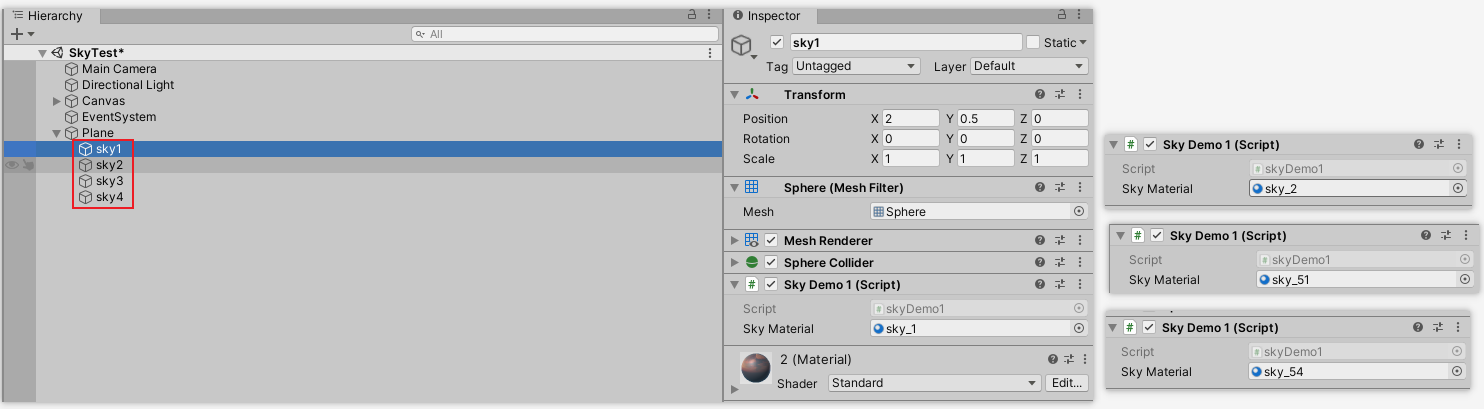Pick sky_1 material with object selector
This screenshot has height=409, width=1484.
pyautogui.click(x=1079, y=328)
